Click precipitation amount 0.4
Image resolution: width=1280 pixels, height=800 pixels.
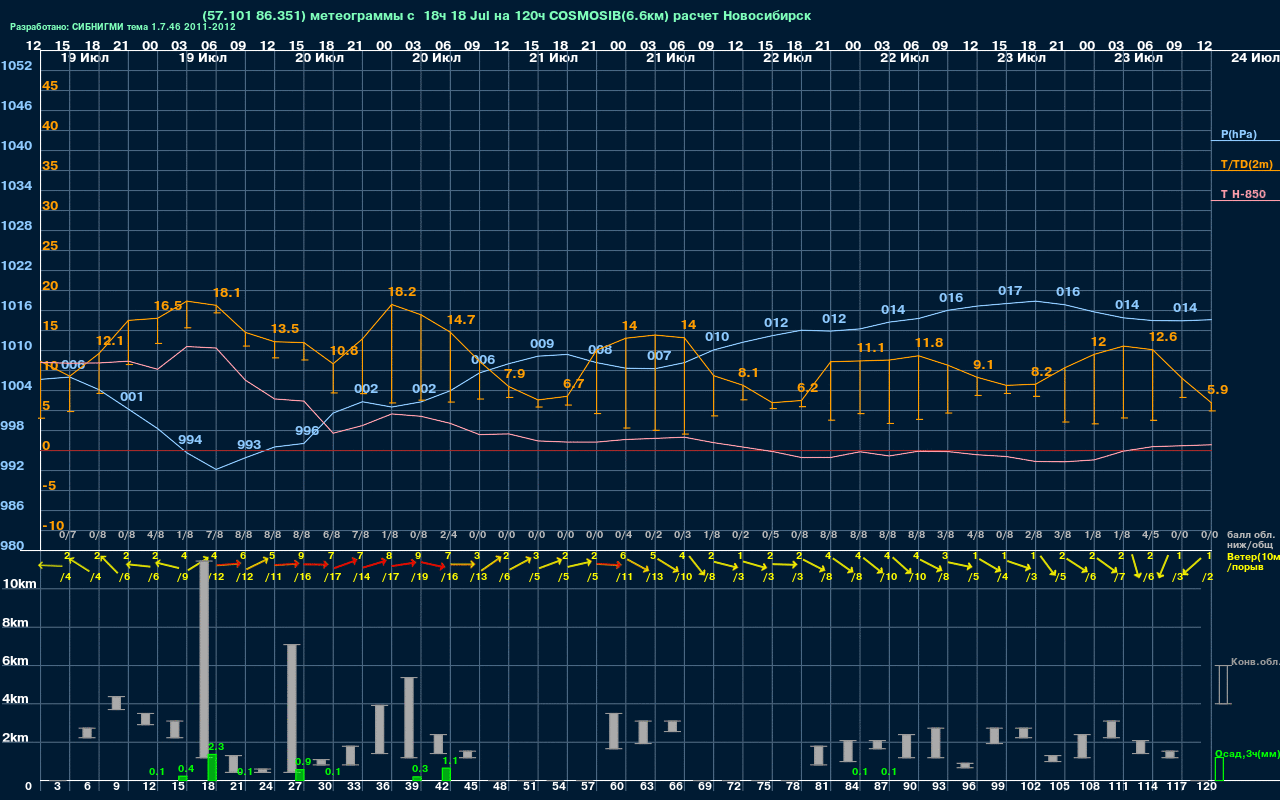pos(186,768)
